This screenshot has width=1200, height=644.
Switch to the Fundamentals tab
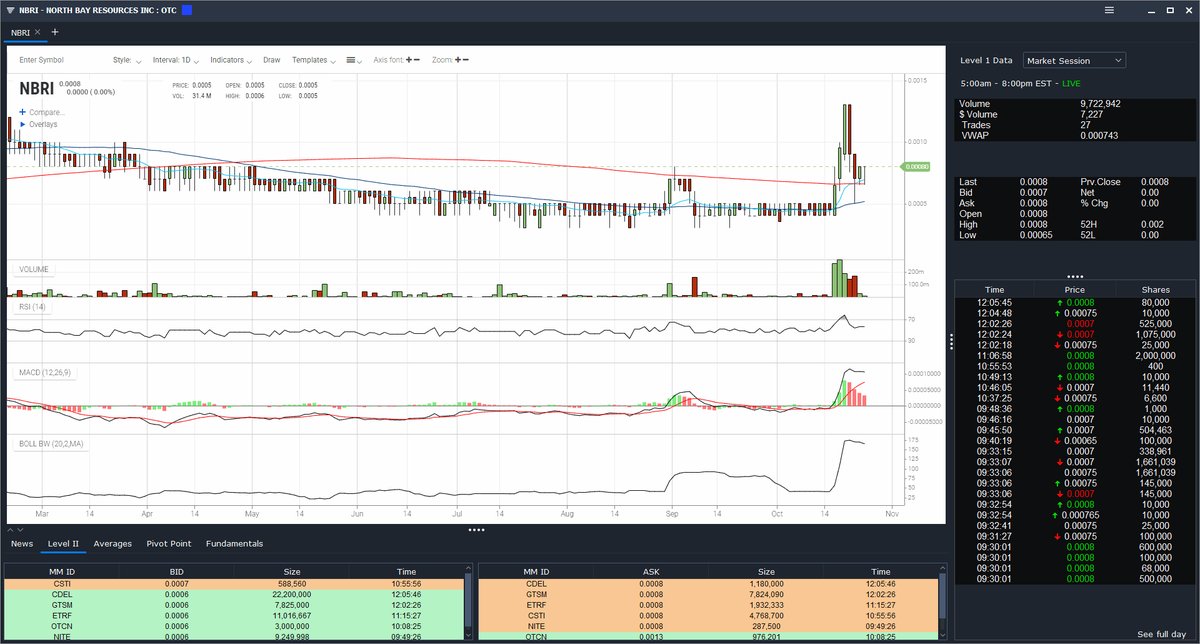coord(234,544)
